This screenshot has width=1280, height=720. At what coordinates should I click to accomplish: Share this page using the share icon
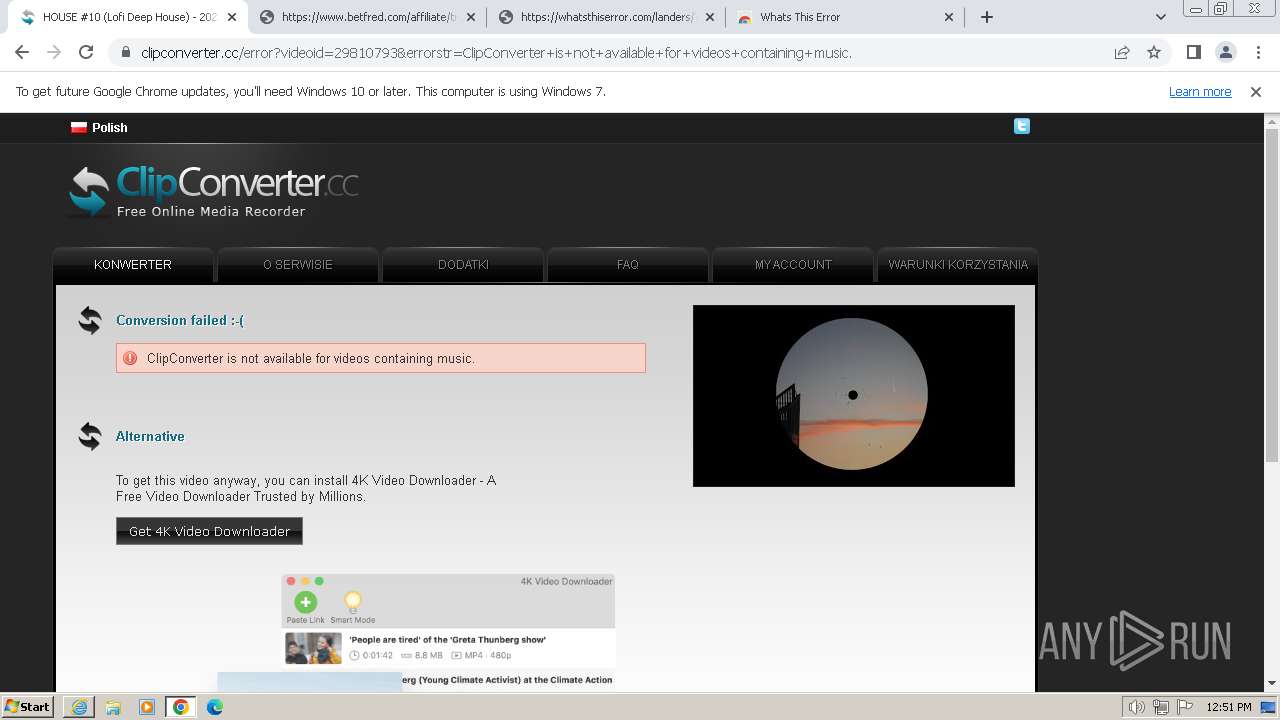point(1122,52)
